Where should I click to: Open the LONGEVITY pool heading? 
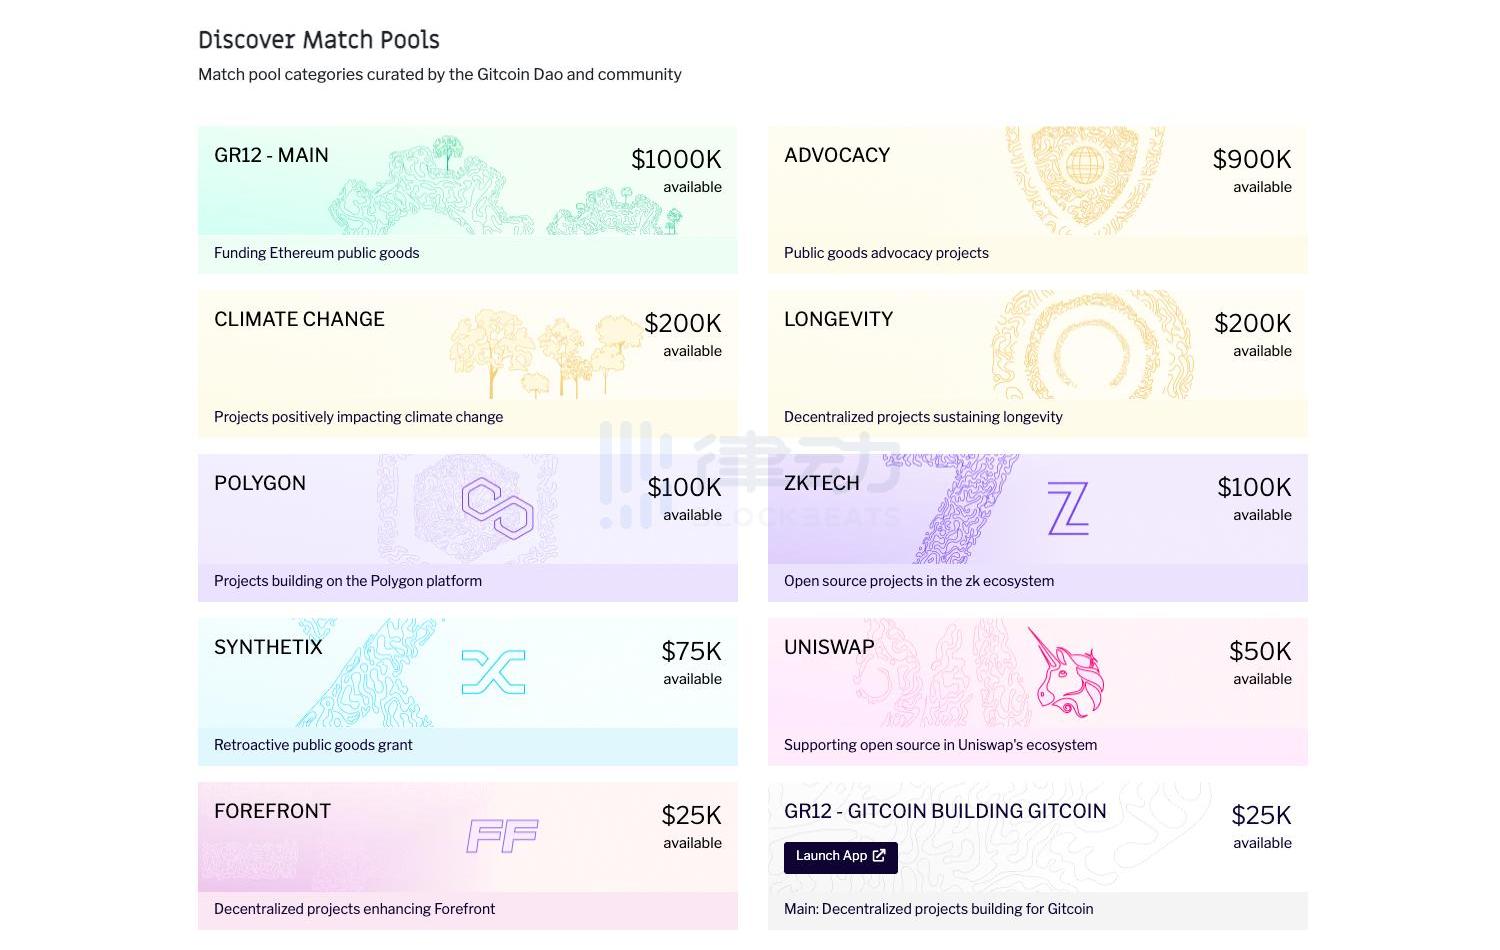838,319
